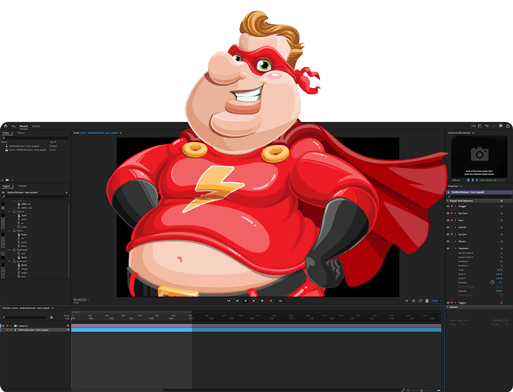The width and height of the screenshot is (513, 392).
Task: Click the folder icon below Project list
Action: coord(7,180)
